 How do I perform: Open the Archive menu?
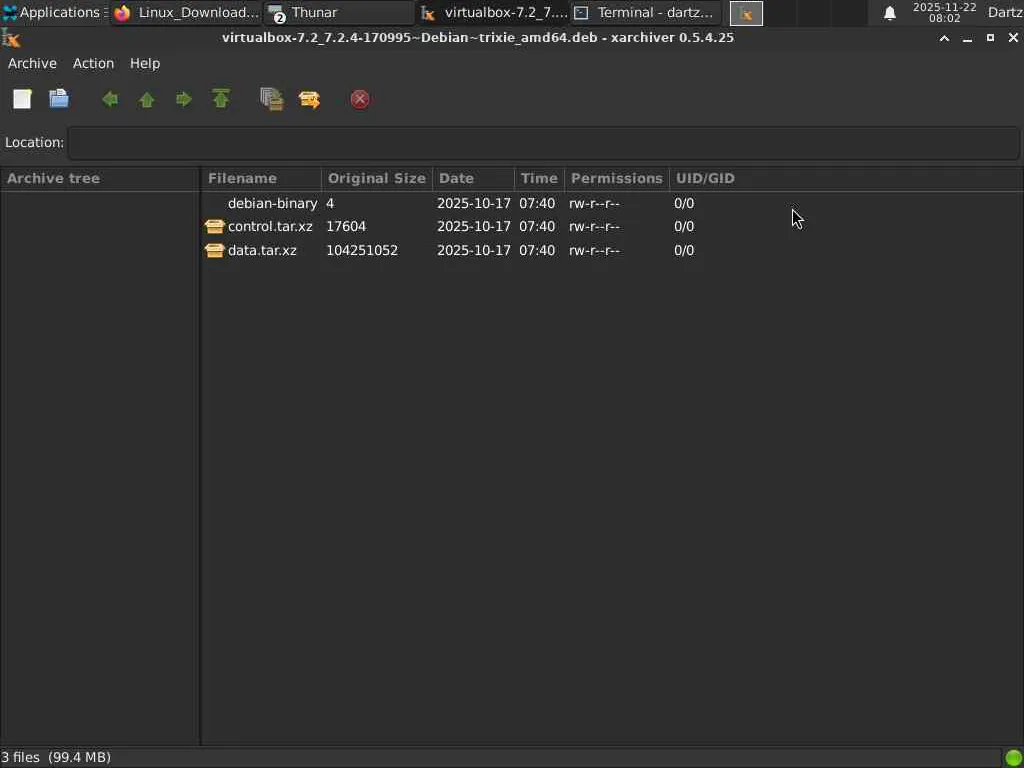(x=32, y=63)
